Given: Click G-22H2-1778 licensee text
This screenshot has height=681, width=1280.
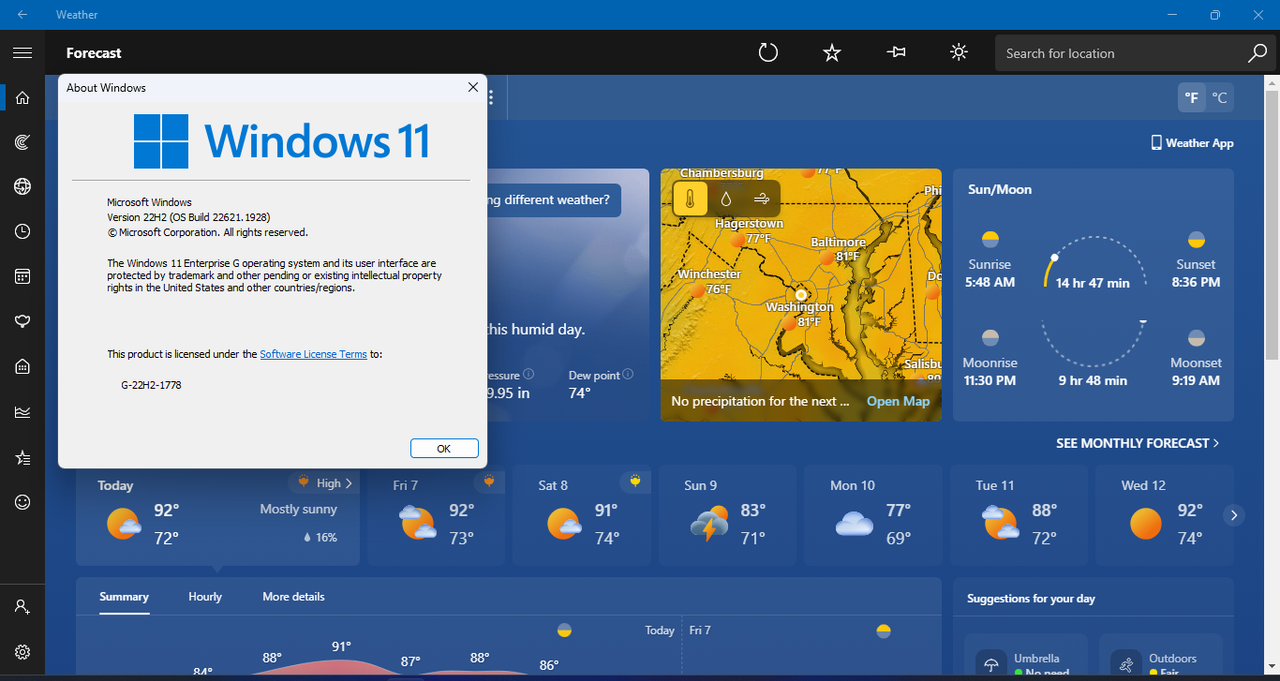Looking at the screenshot, I should coord(151,384).
